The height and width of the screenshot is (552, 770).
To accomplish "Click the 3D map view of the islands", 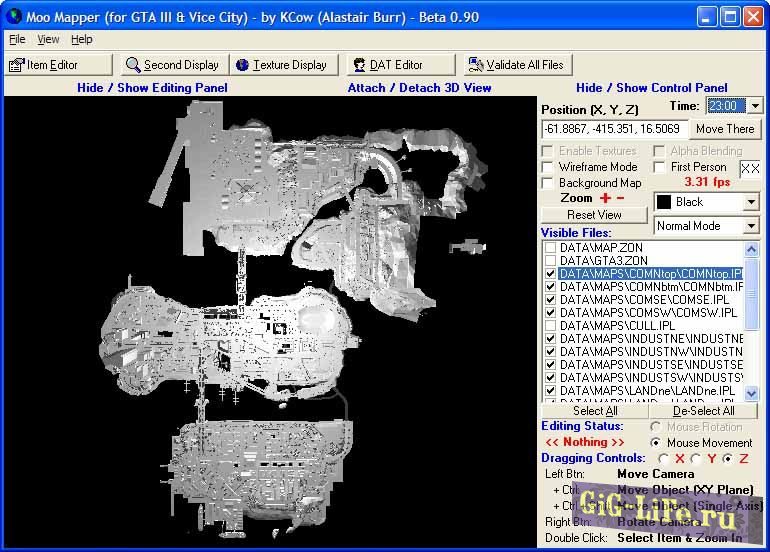I will click(270, 322).
